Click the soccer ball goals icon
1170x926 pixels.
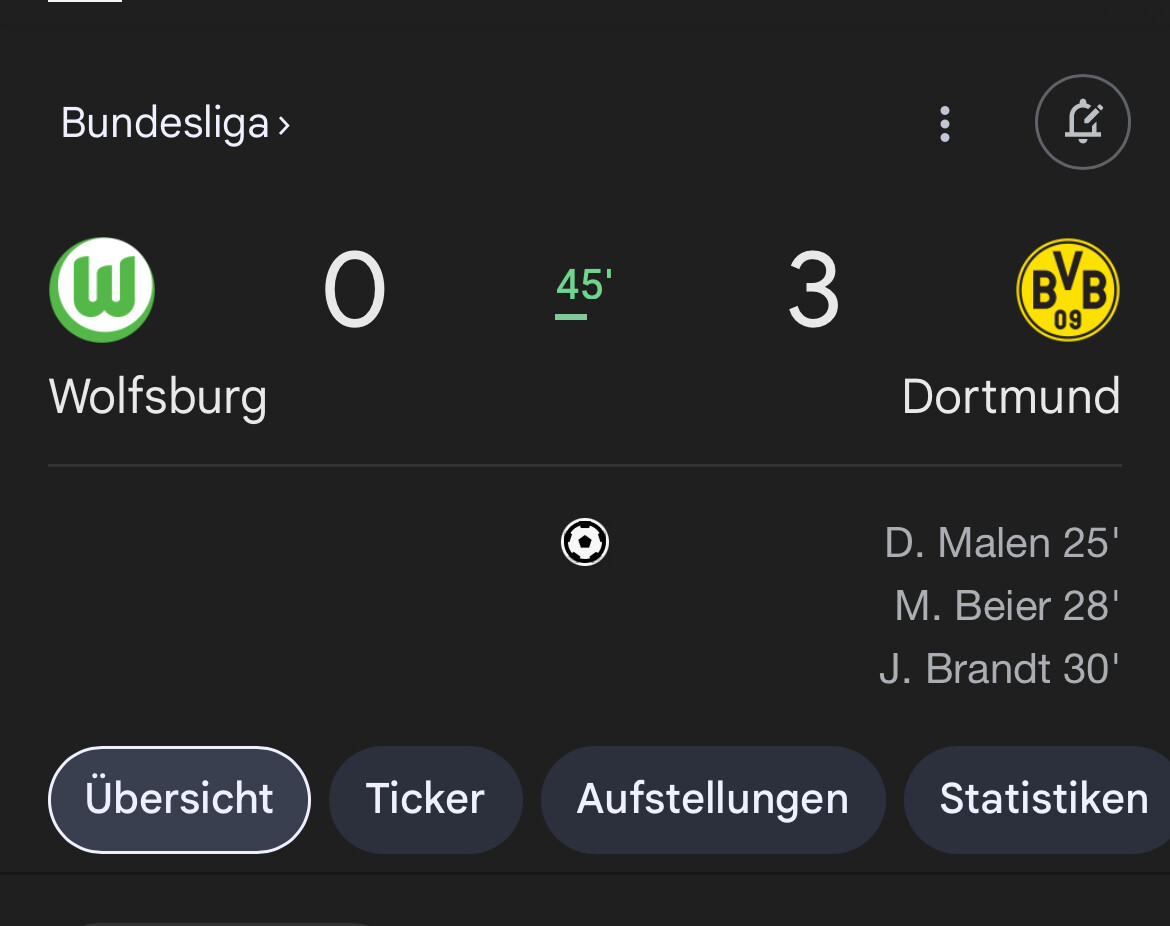[x=585, y=542]
